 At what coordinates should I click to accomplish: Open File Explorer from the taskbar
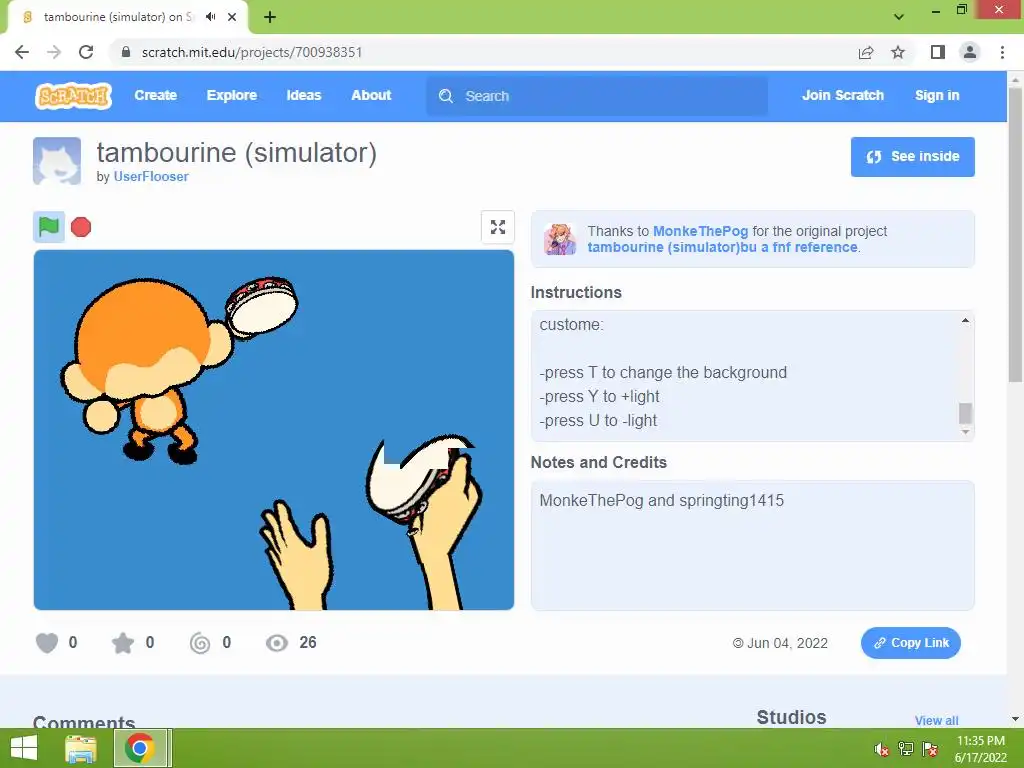point(81,748)
